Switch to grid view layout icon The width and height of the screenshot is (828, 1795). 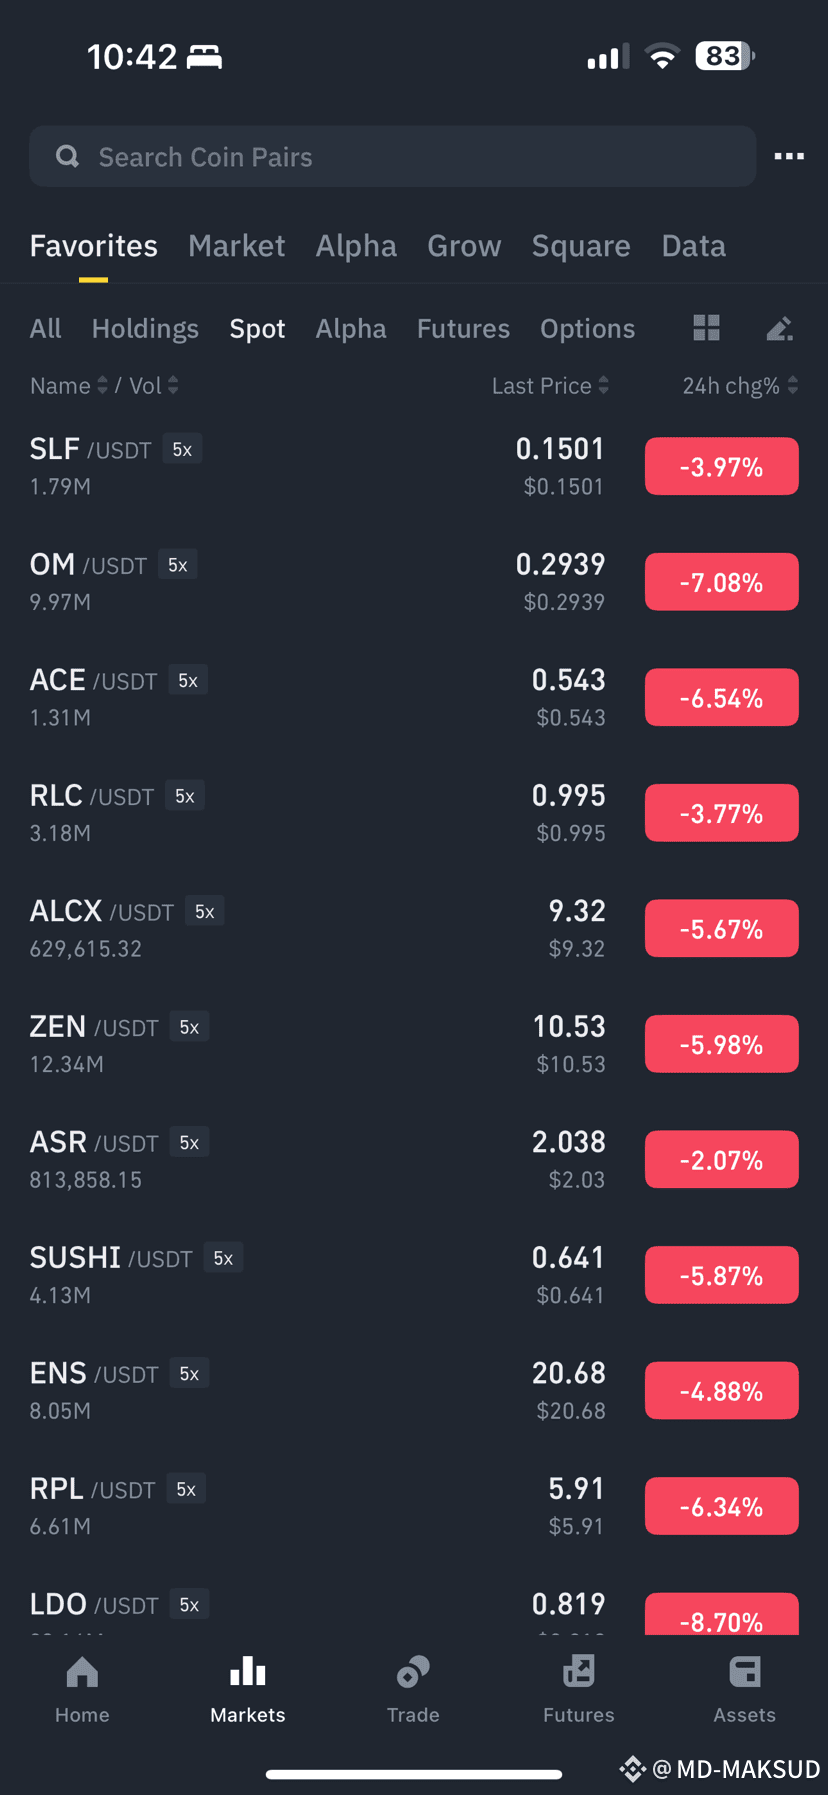click(x=707, y=328)
